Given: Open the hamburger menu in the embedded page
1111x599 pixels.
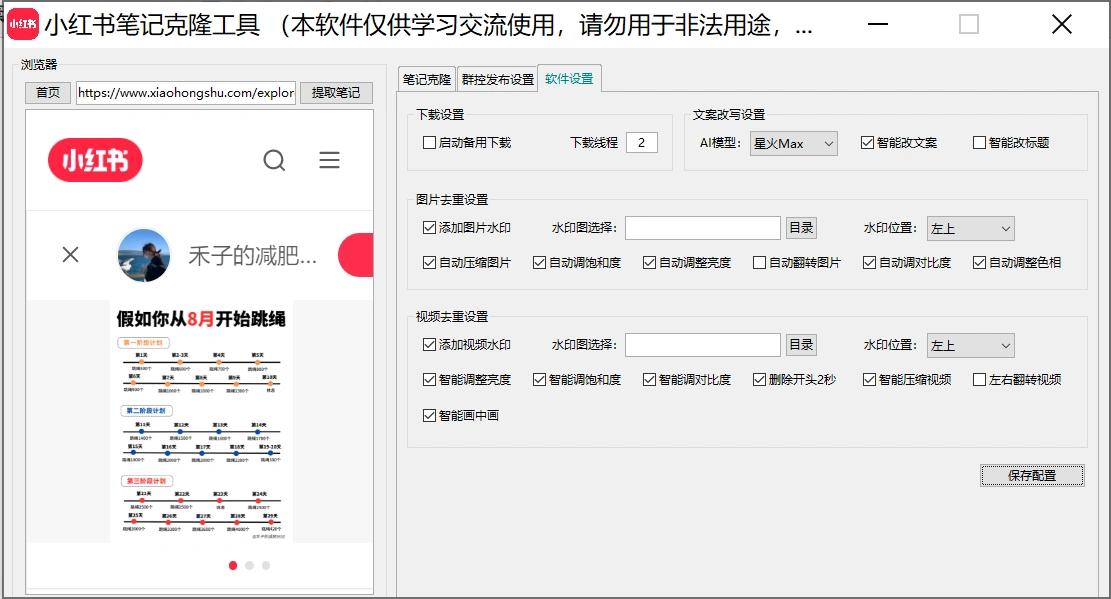Looking at the screenshot, I should coord(329,159).
